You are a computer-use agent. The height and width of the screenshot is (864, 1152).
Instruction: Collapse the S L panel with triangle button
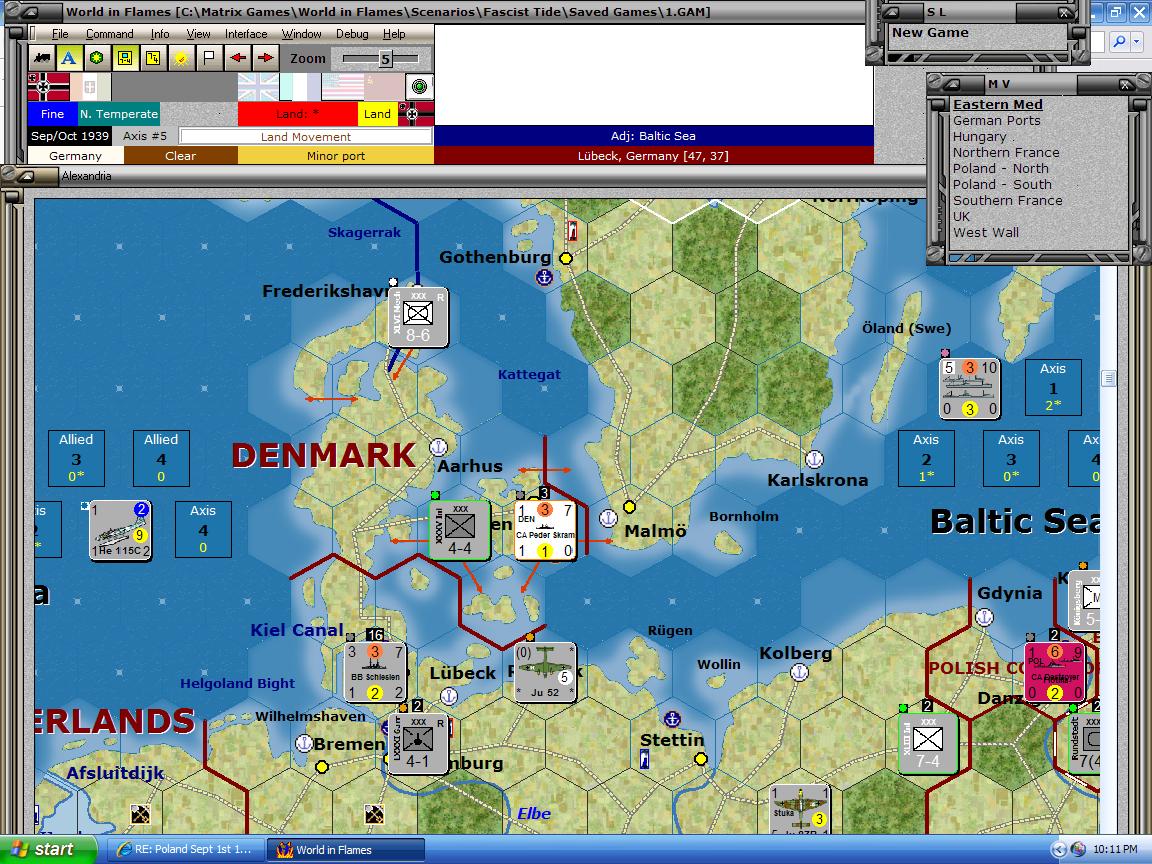coord(890,12)
